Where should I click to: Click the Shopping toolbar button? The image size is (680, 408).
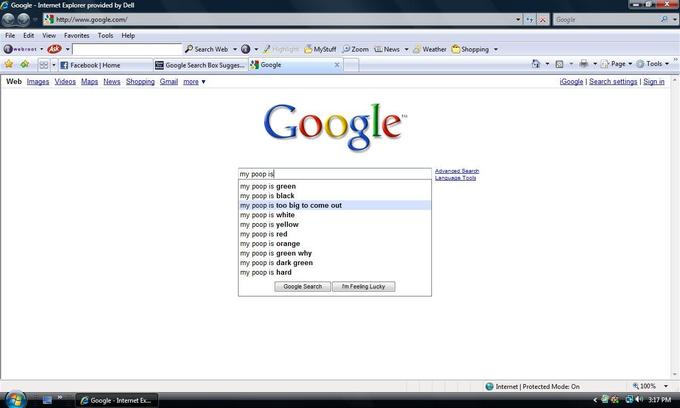[x=470, y=49]
